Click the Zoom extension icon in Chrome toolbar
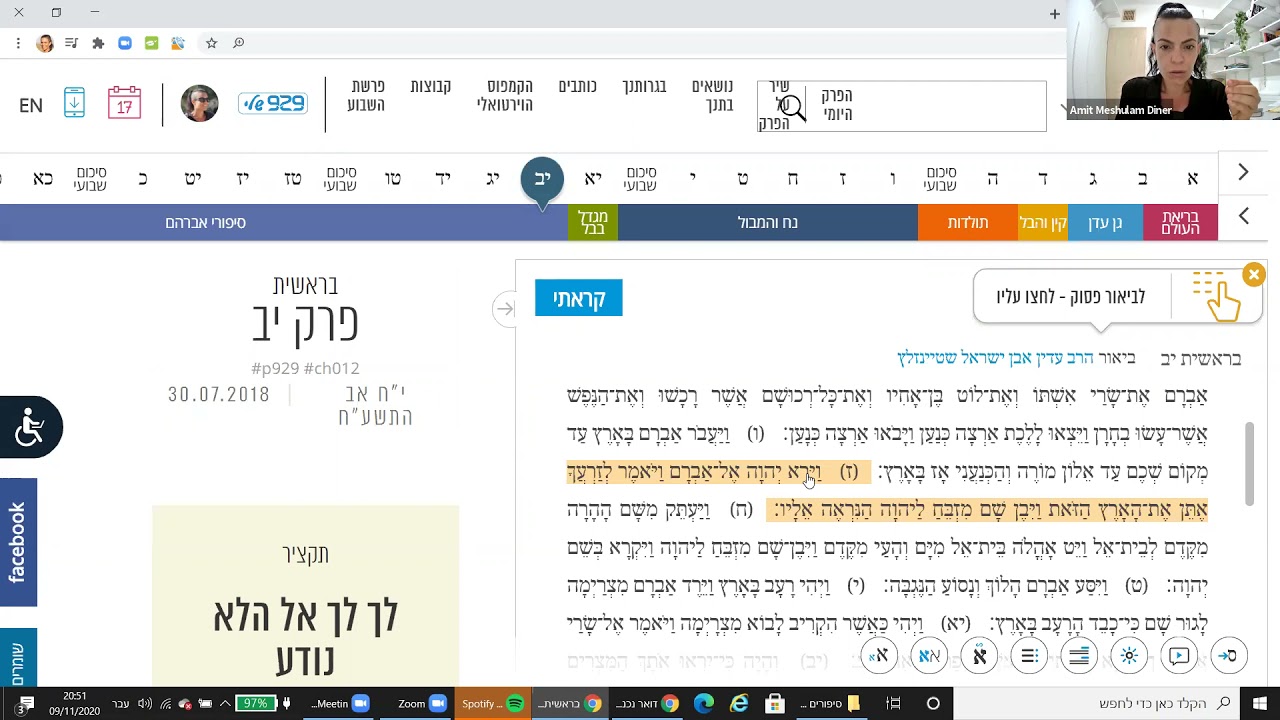1280x720 pixels. click(x=125, y=43)
